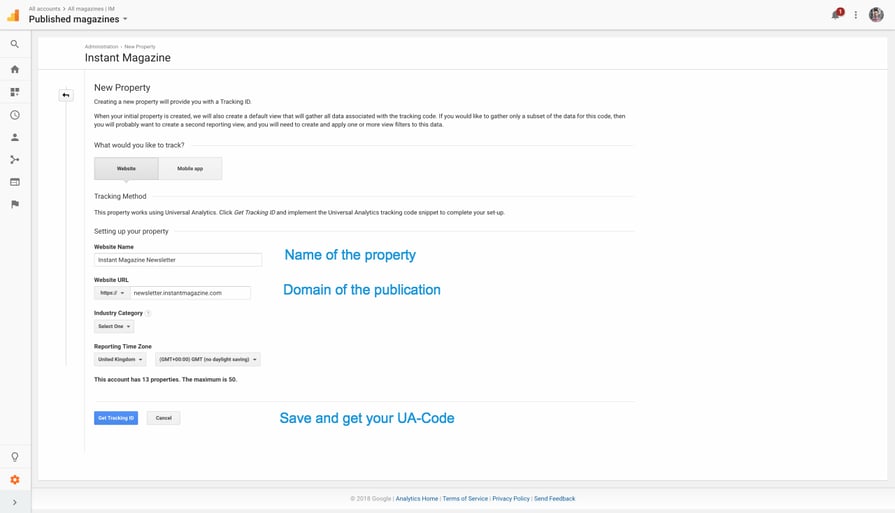Open the United Kingdom country dropdown
This screenshot has width=895, height=513.
tap(120, 359)
